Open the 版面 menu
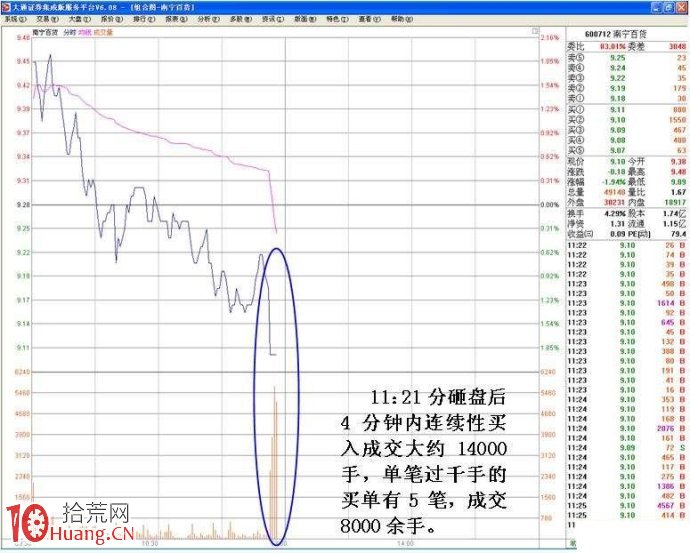The image size is (690, 553). tap(305, 19)
